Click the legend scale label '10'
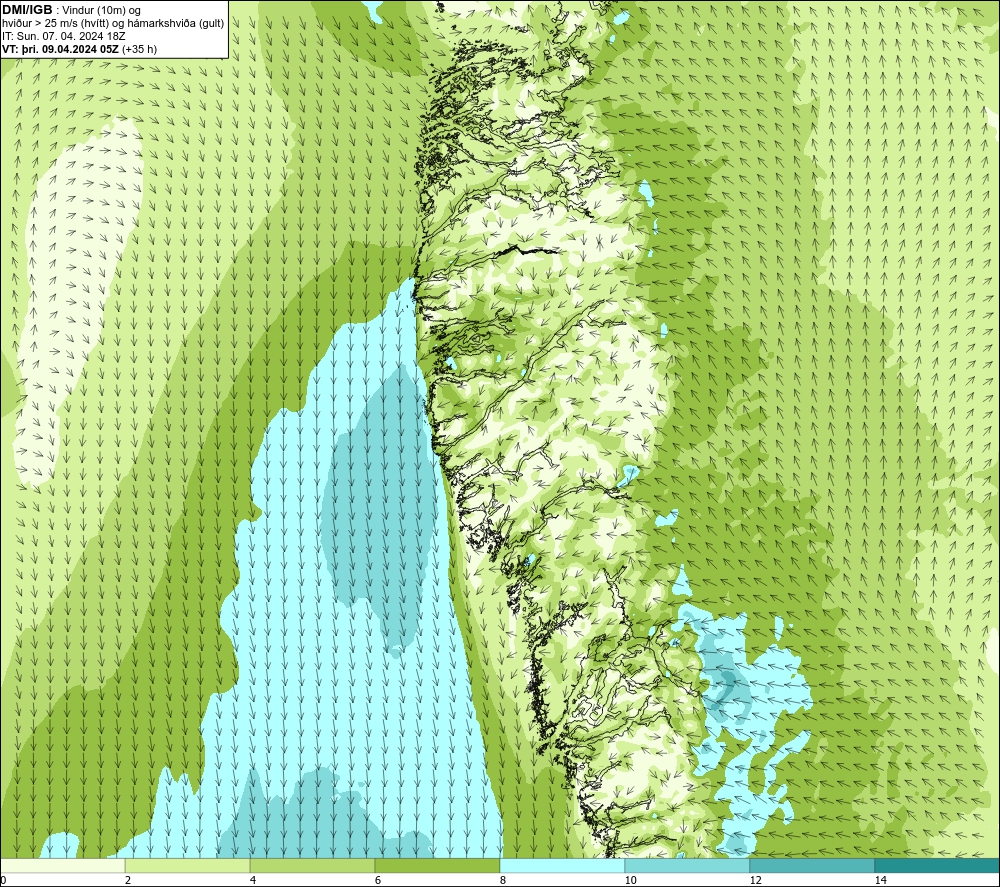The image size is (1000, 887). [630, 881]
